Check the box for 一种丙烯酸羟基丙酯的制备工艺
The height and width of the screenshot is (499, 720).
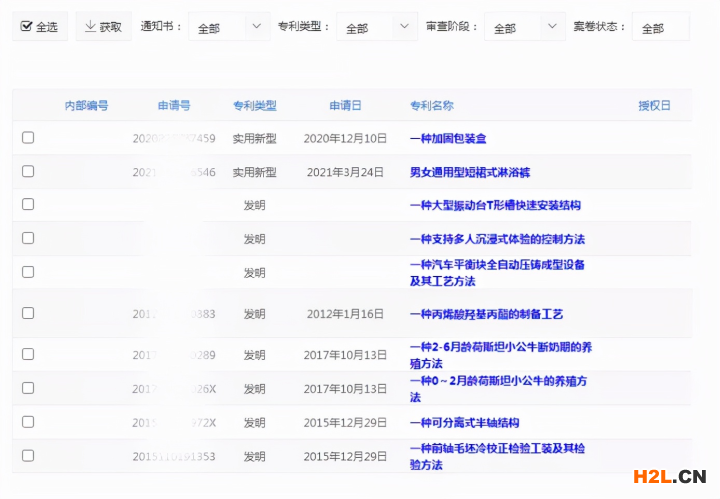[x=28, y=313]
